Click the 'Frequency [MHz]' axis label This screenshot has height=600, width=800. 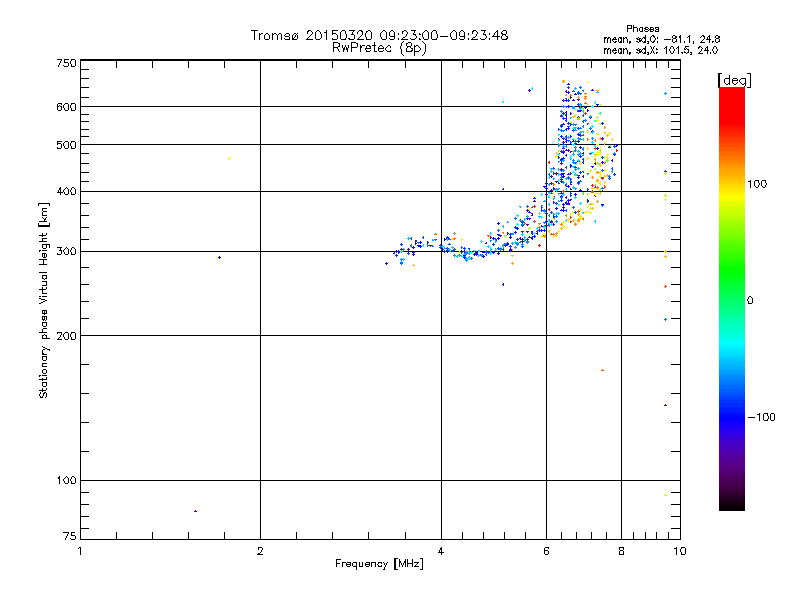(379, 564)
